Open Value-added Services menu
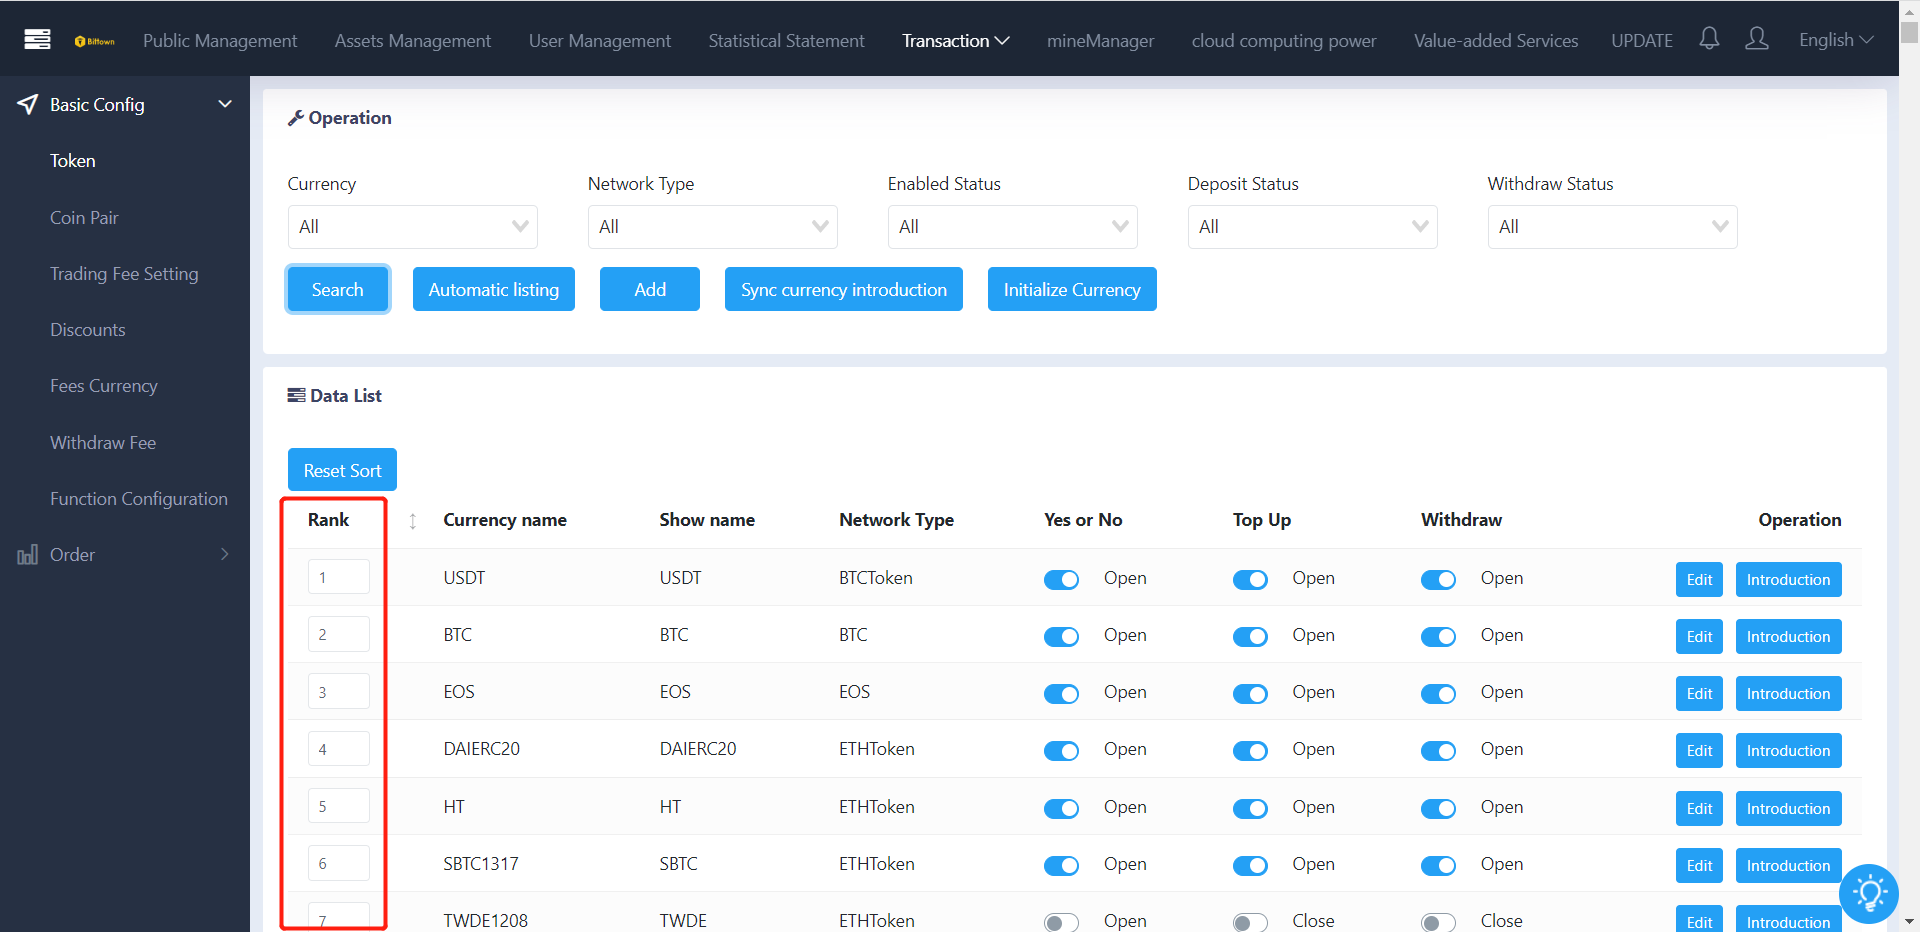 tap(1496, 41)
